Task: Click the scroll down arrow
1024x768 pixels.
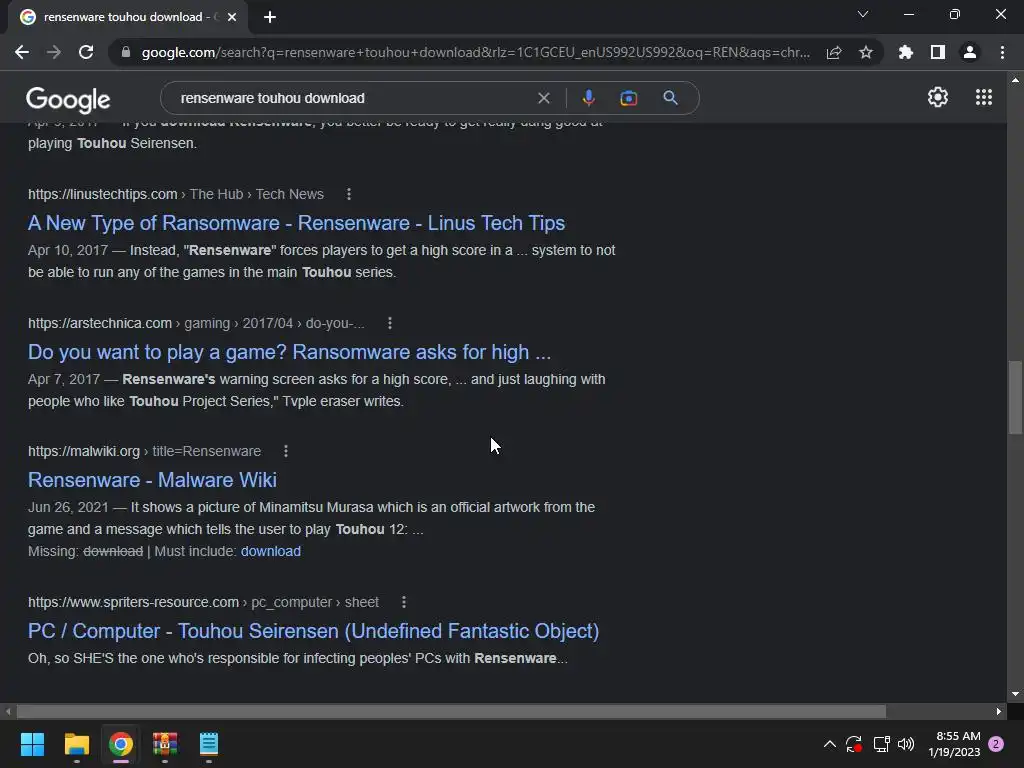Action: [x=1015, y=694]
